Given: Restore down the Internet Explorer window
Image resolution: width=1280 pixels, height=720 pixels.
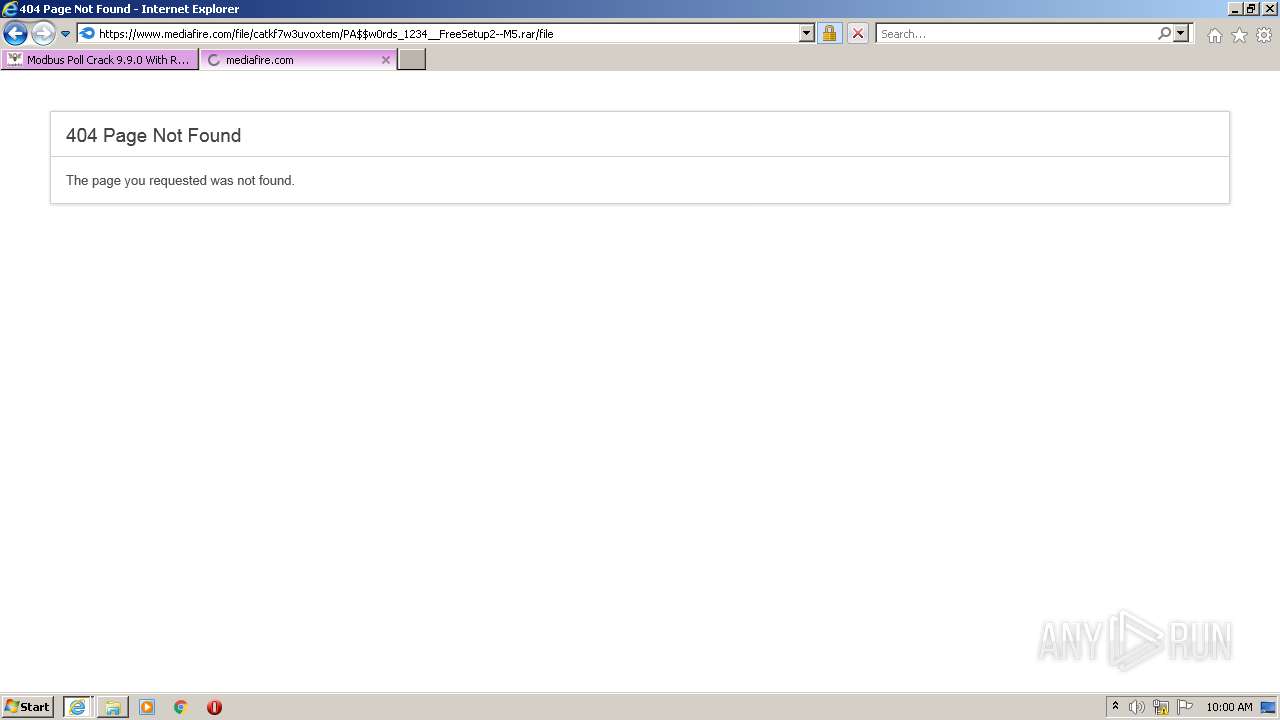Looking at the screenshot, I should [x=1252, y=9].
